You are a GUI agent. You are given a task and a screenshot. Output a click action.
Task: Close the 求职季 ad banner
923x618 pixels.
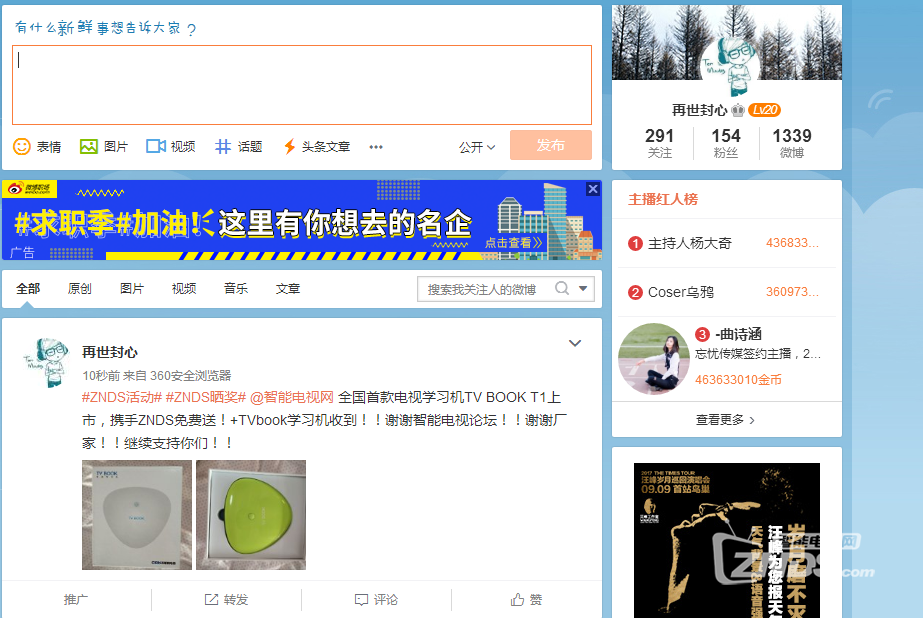593,189
